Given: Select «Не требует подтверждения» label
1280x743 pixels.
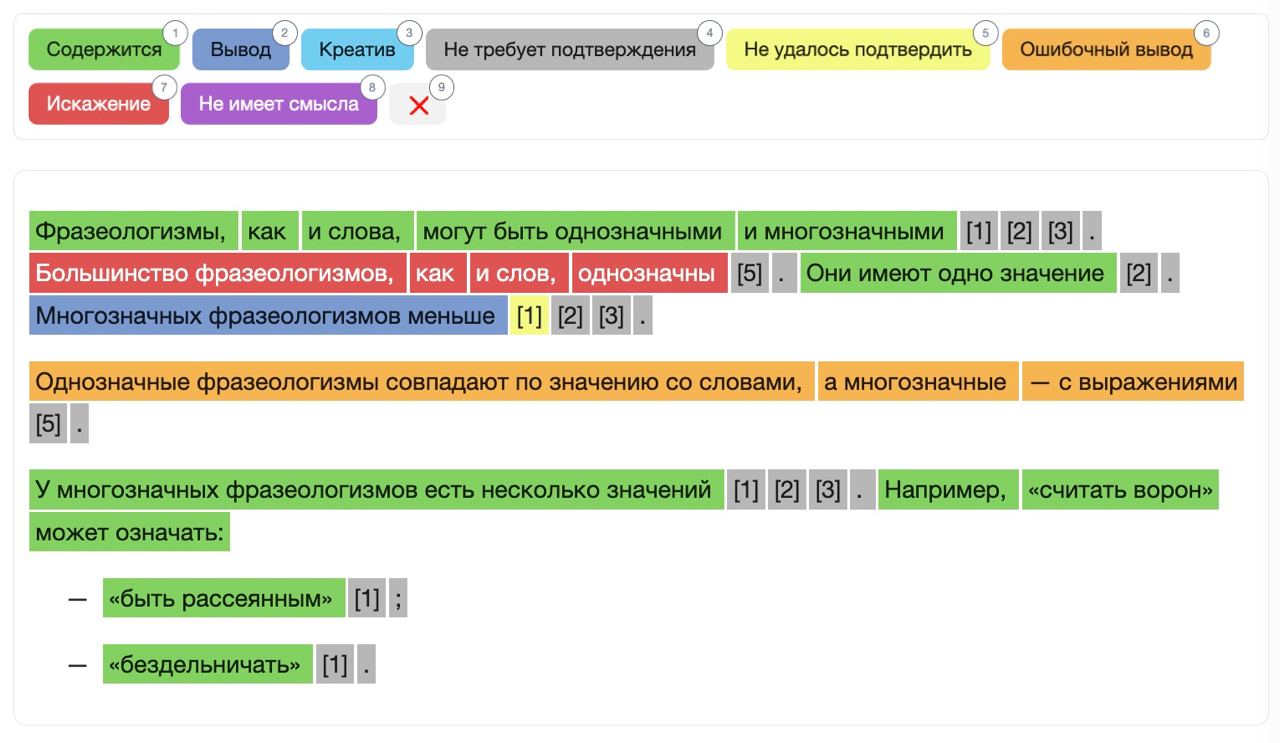Looking at the screenshot, I should pos(570,49).
